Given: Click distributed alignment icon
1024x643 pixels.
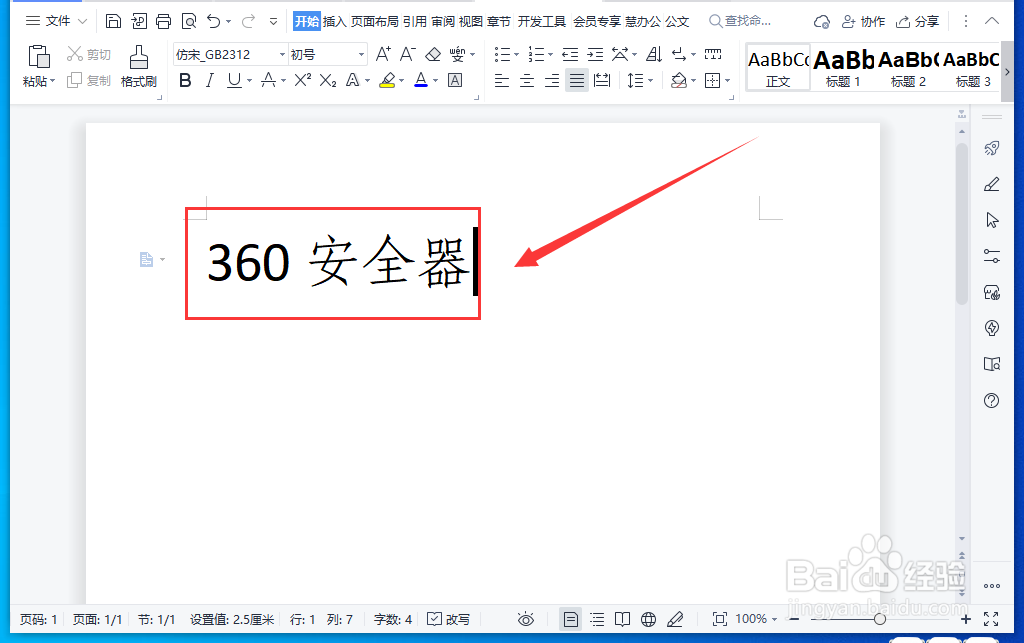Looking at the screenshot, I should click(x=602, y=80).
